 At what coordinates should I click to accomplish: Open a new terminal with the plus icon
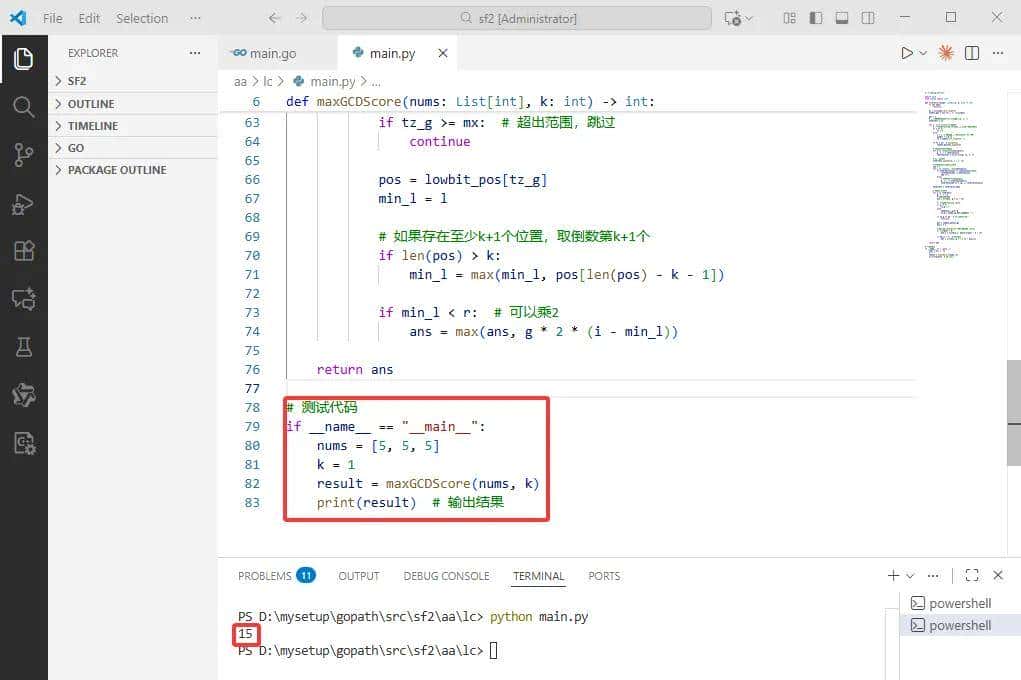(892, 575)
